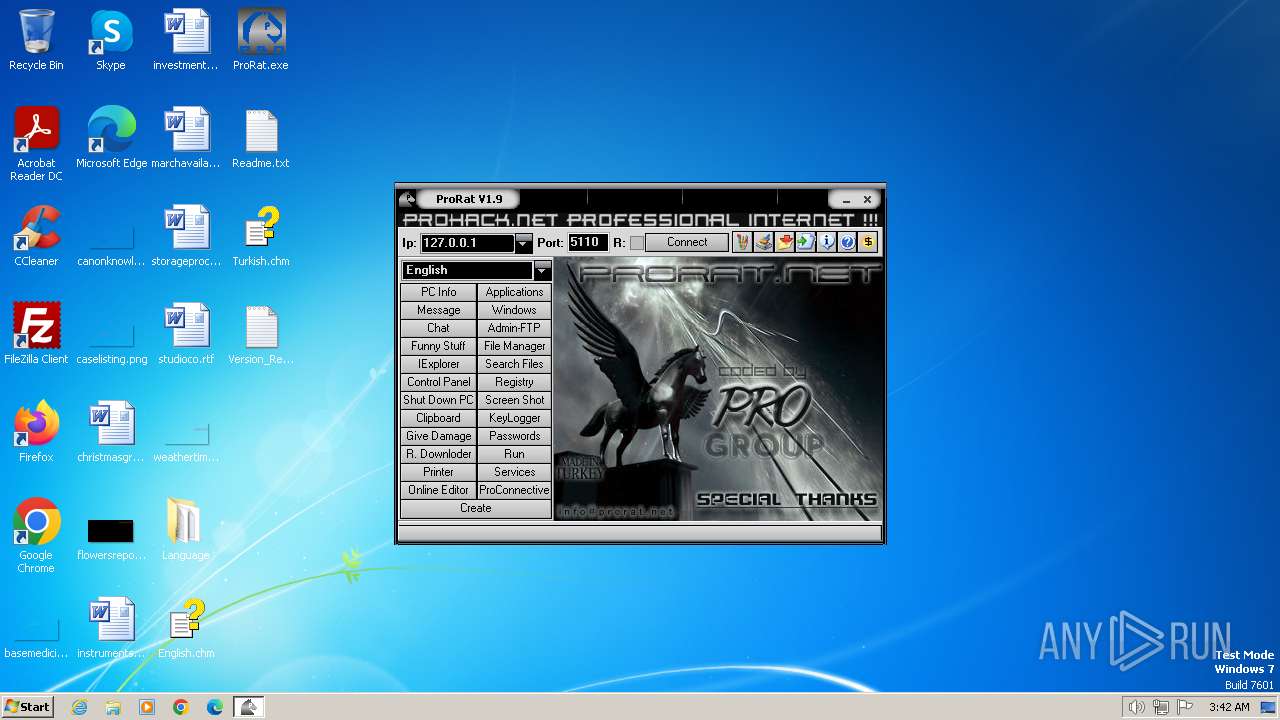Expand the English language dropdown arrow
Screen dimensions: 1280x720
(542, 270)
